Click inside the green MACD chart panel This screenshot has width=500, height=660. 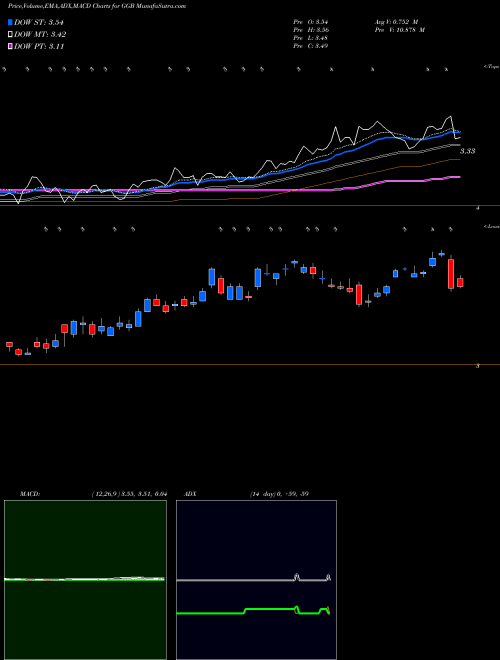[x=85, y=579]
